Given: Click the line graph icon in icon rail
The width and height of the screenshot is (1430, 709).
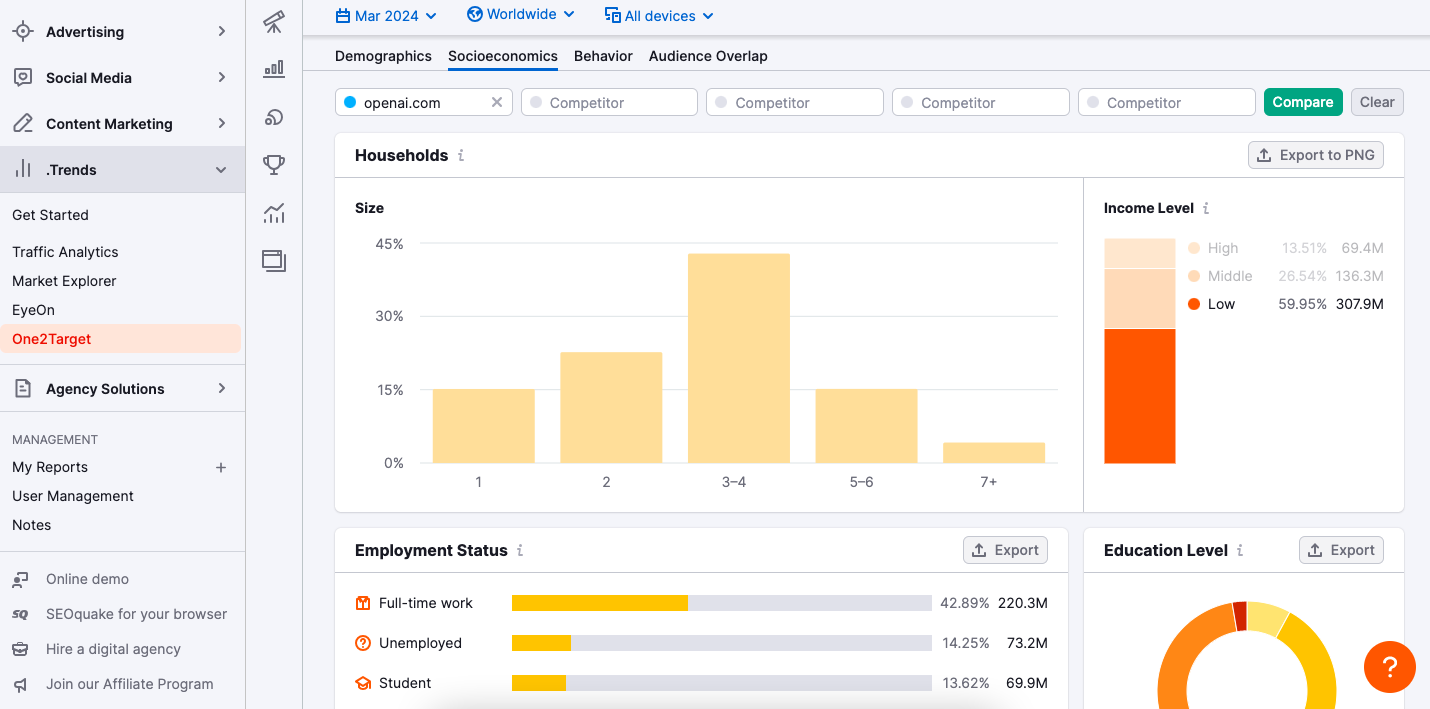Looking at the screenshot, I should [274, 213].
